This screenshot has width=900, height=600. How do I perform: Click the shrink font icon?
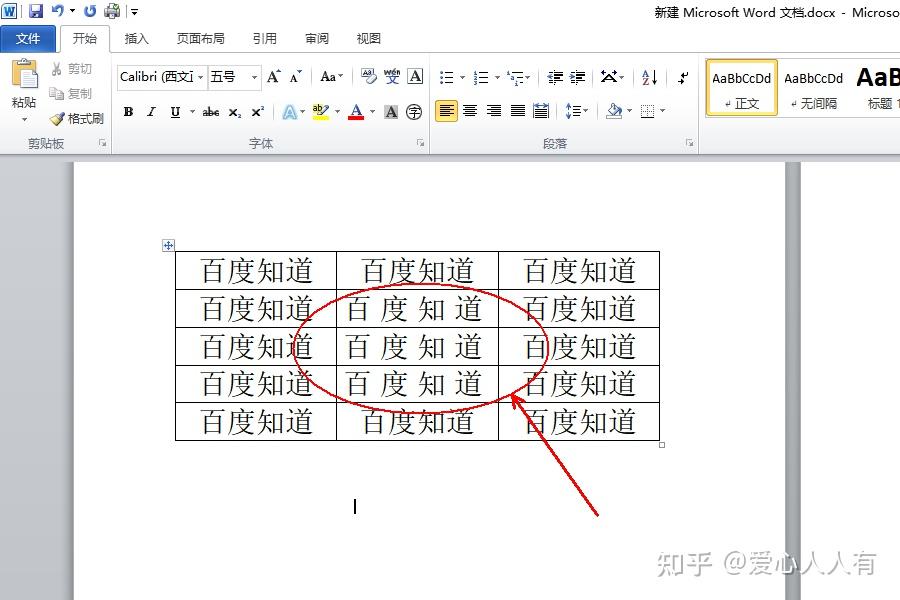[x=296, y=76]
